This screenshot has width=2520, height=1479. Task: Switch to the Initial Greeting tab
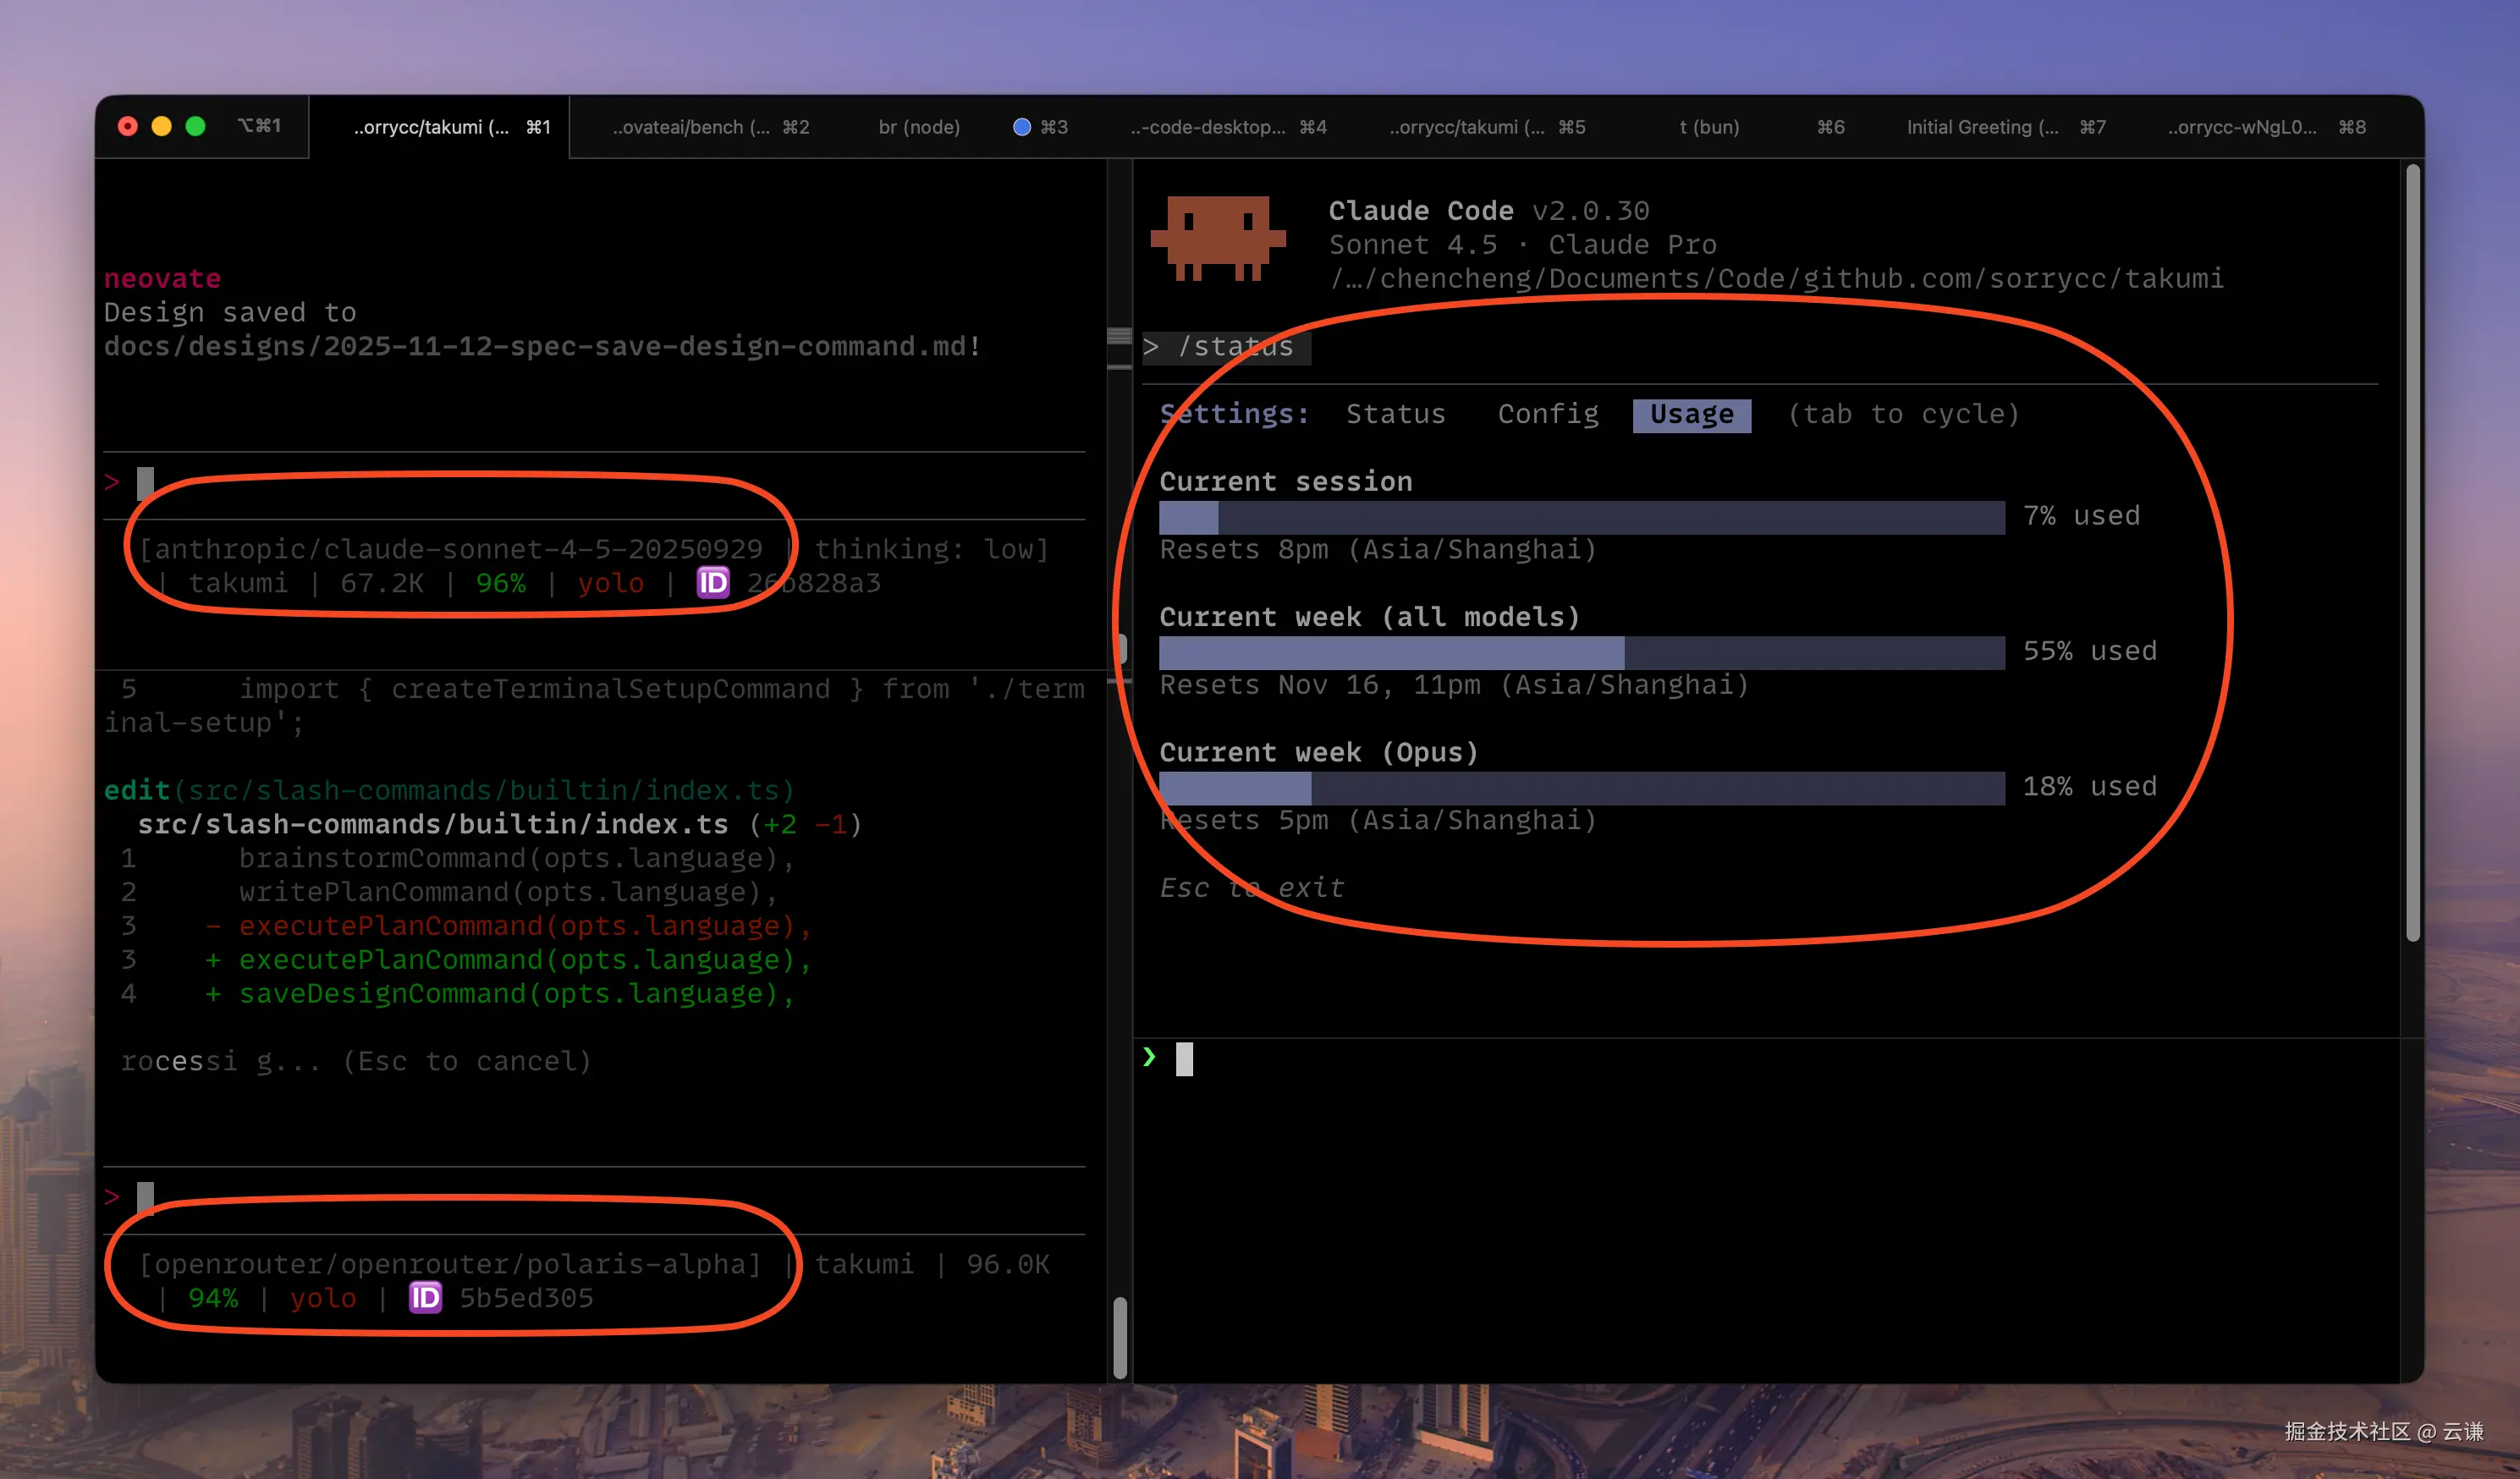[x=2004, y=127]
